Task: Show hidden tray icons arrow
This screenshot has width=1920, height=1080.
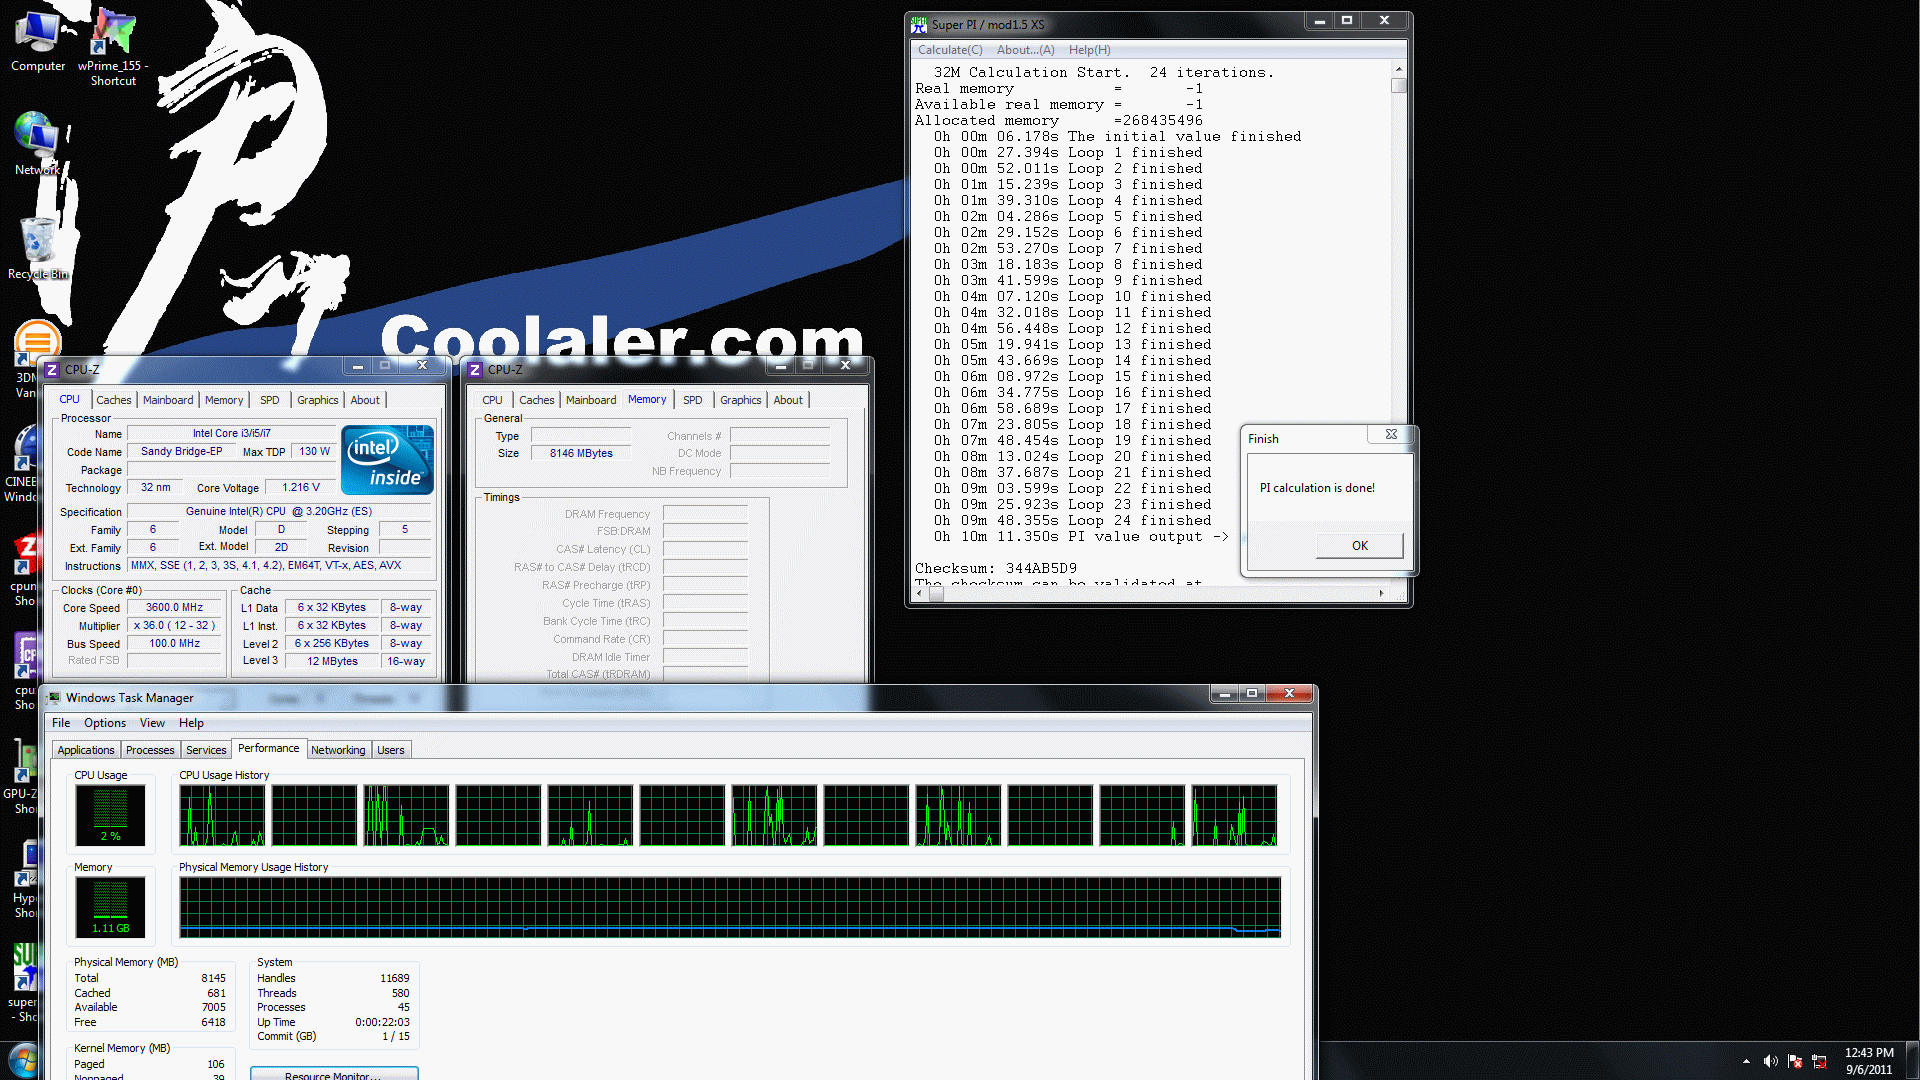Action: (1746, 1061)
